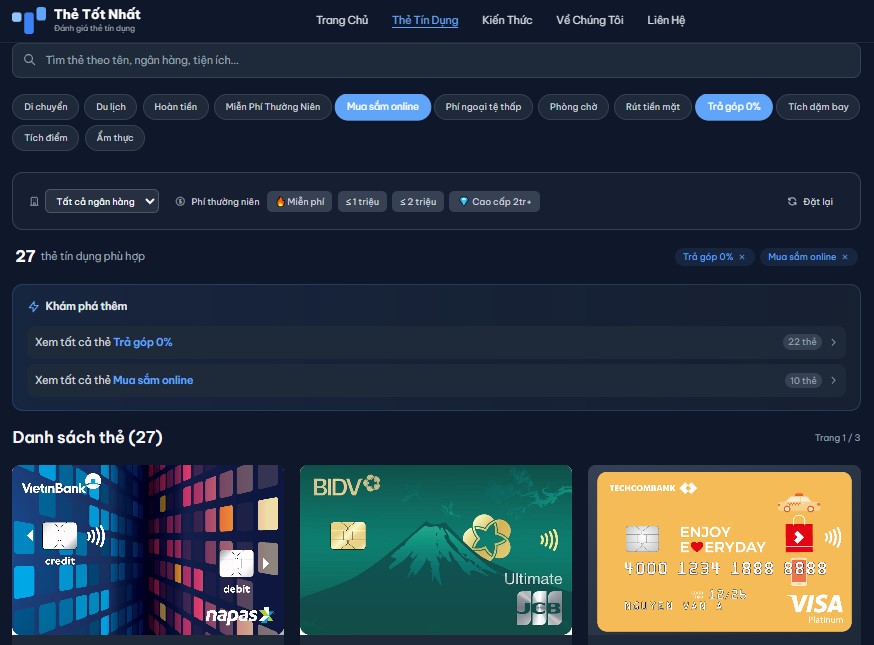Open the Trang Chủ menu item
The height and width of the screenshot is (645, 874).
(x=342, y=20)
